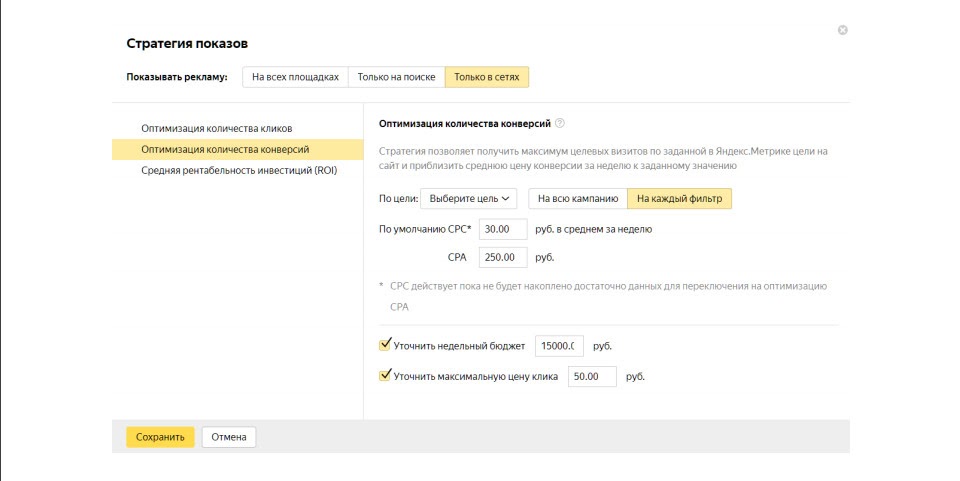
Task: Select the 'На всю кампанию' option
Action: tap(578, 199)
